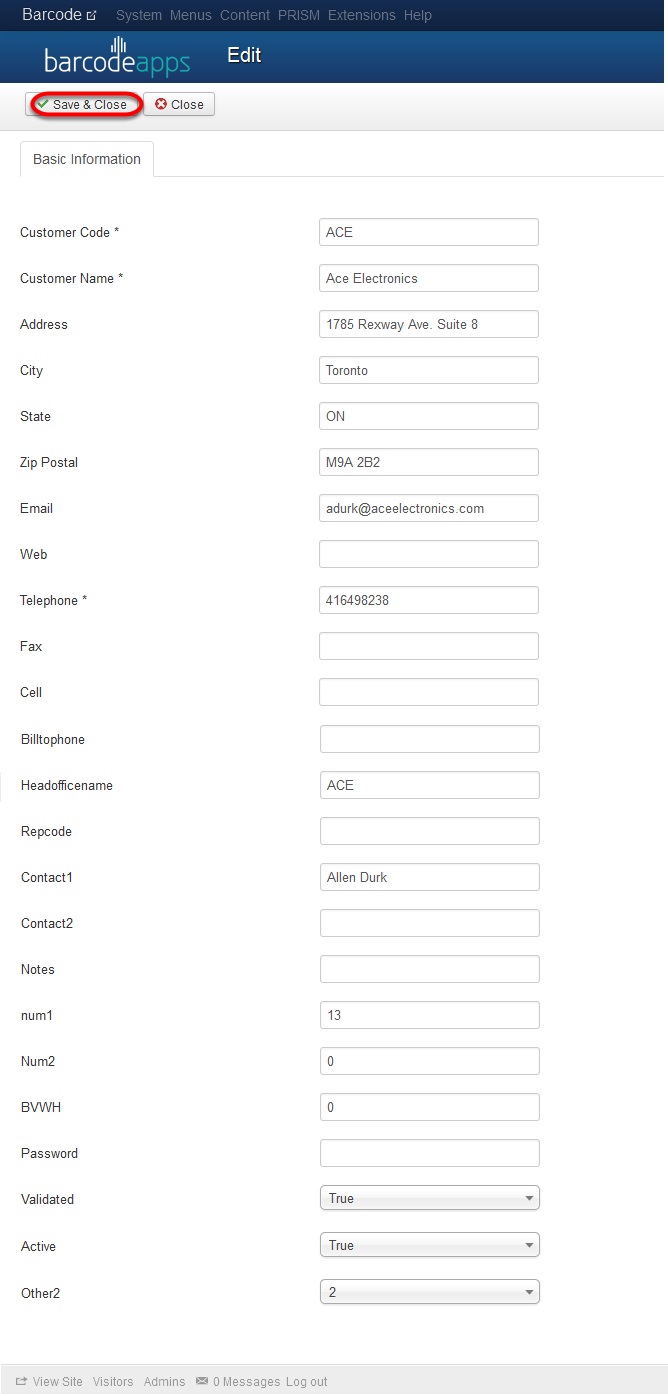Click the Messages envelope icon in footer
The height and width of the screenshot is (1396, 668).
click(x=202, y=1381)
